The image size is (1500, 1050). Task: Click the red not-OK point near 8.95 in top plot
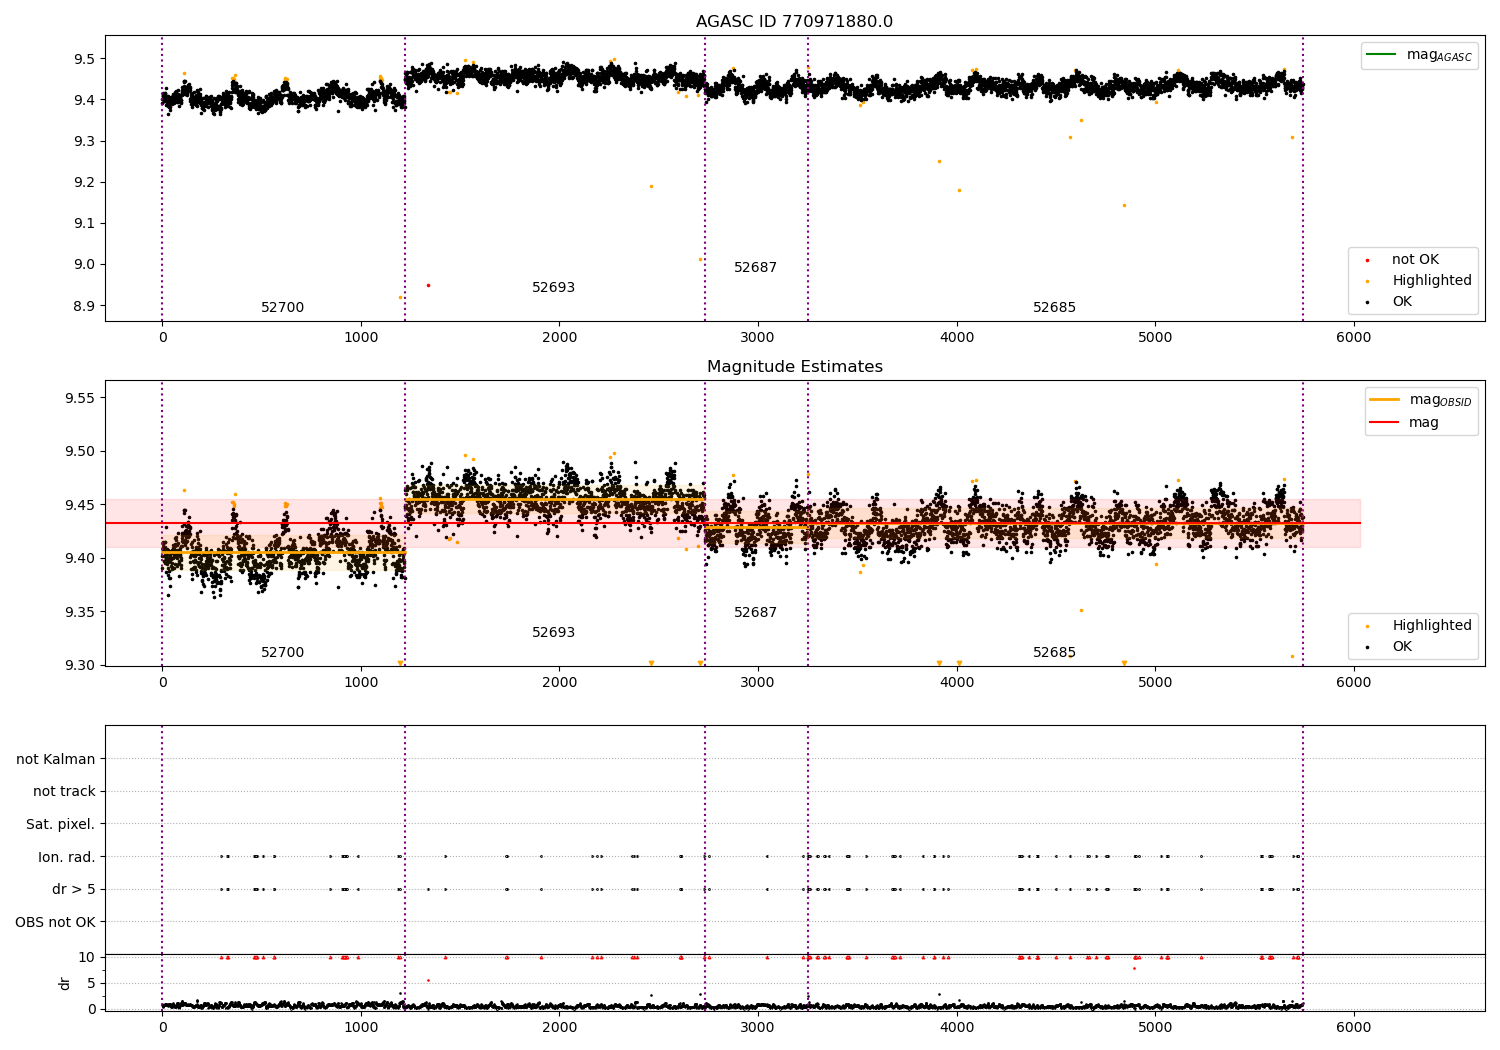point(428,285)
